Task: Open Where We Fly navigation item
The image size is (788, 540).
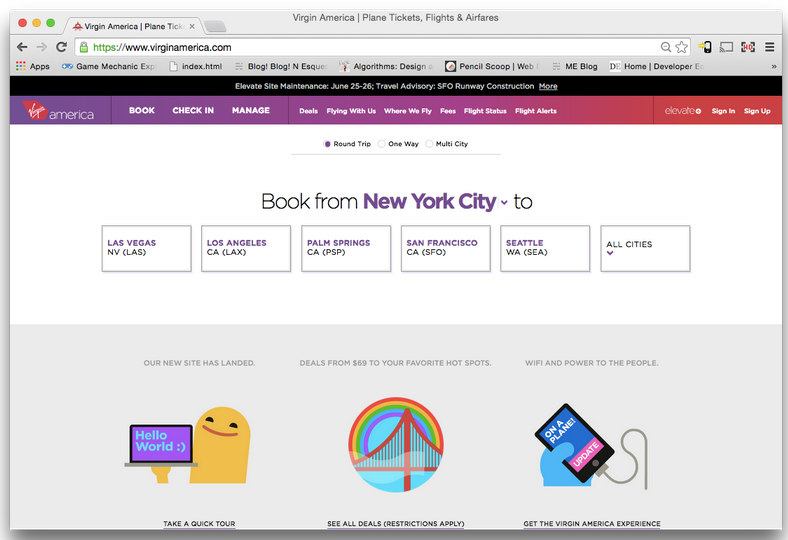Action: [x=408, y=111]
